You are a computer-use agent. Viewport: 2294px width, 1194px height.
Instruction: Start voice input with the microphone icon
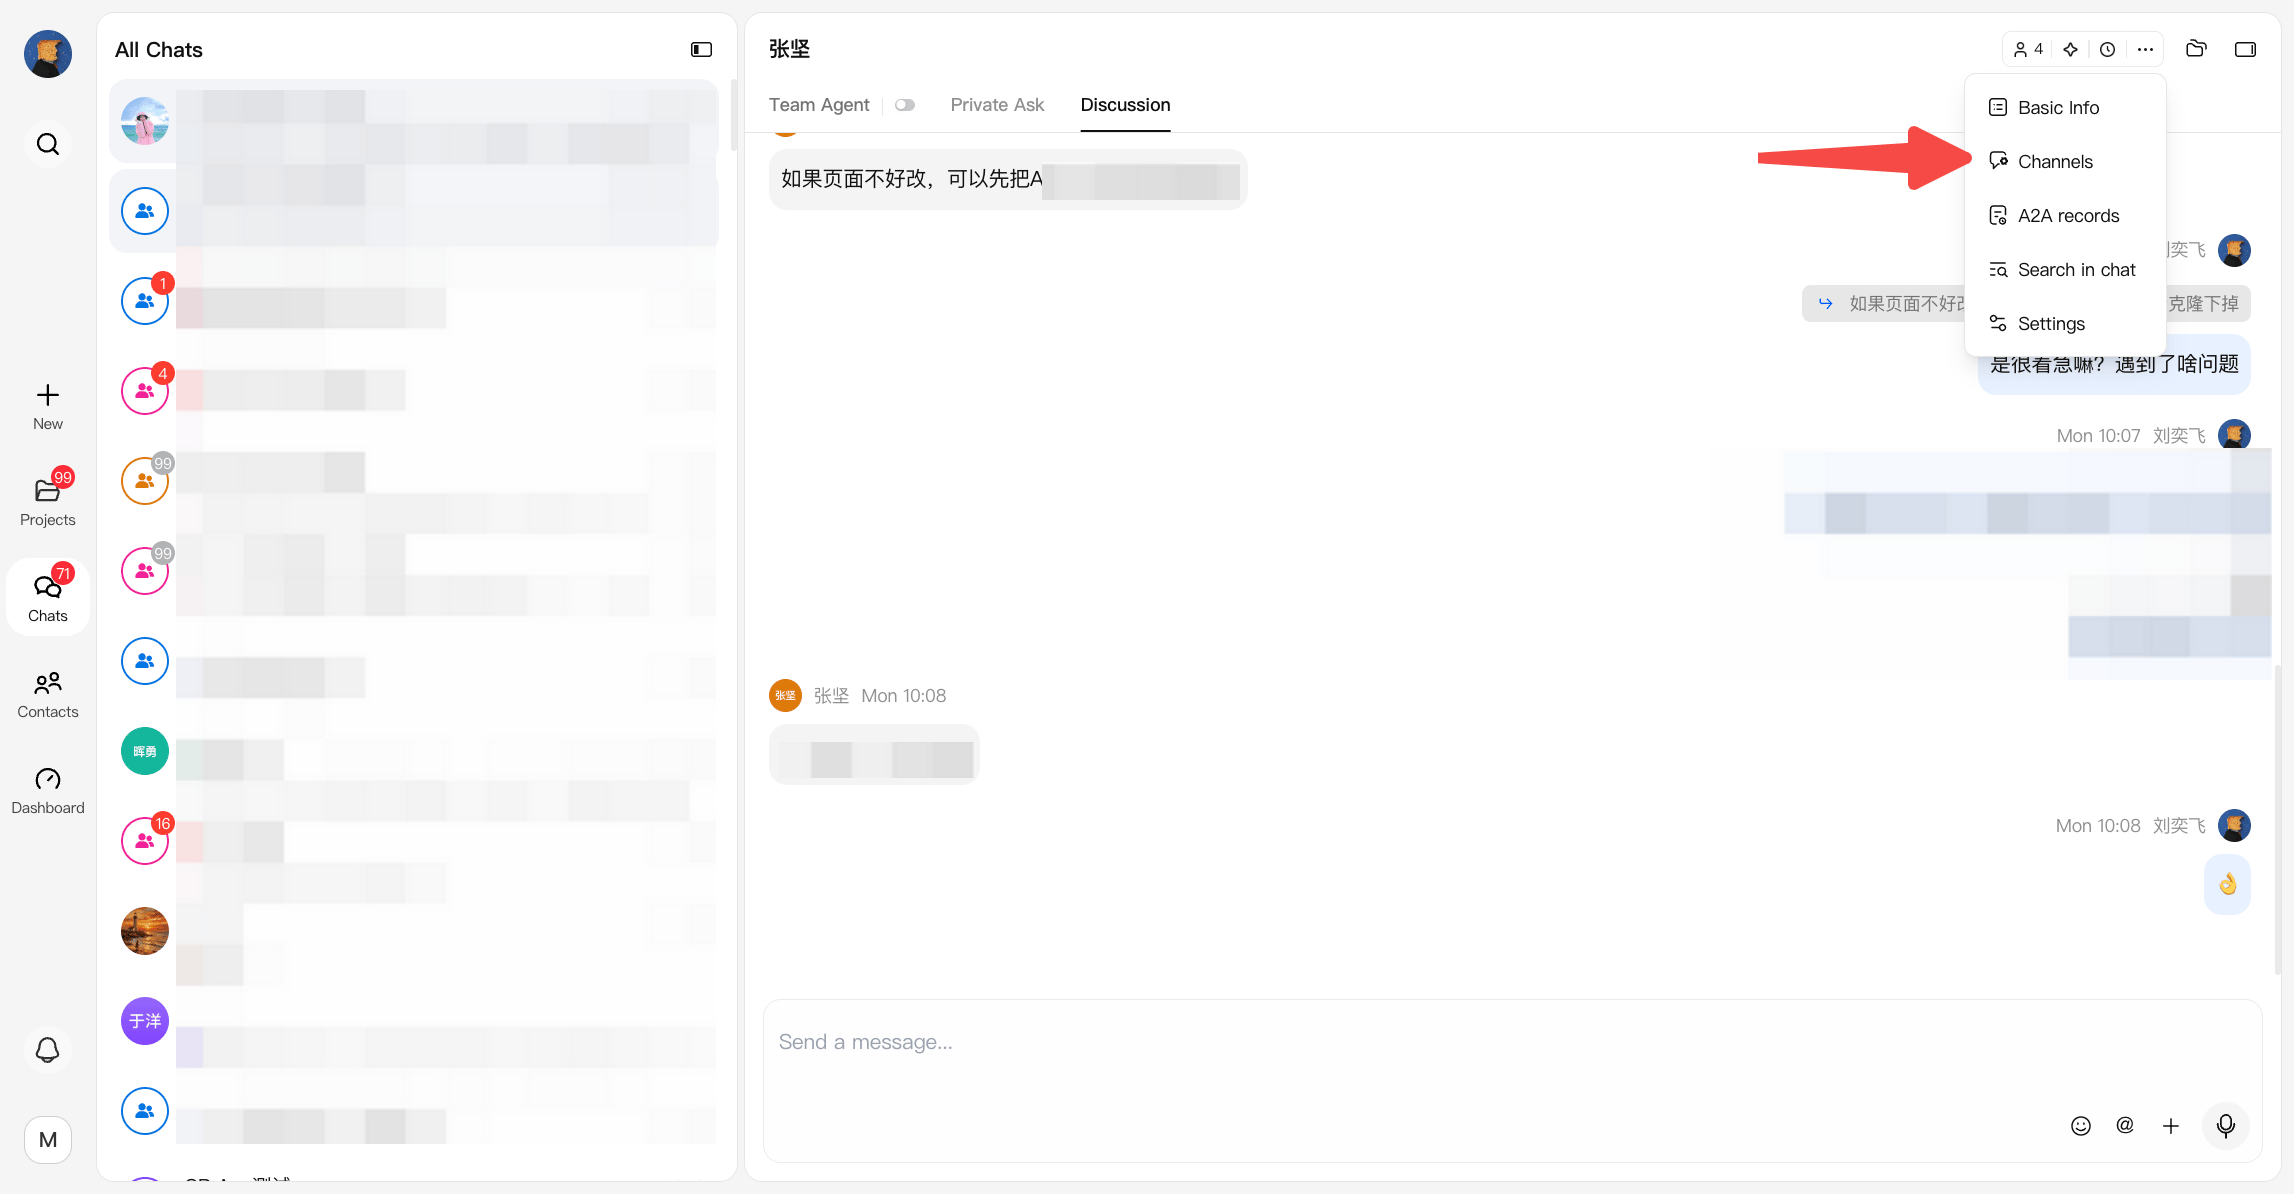click(x=2226, y=1126)
